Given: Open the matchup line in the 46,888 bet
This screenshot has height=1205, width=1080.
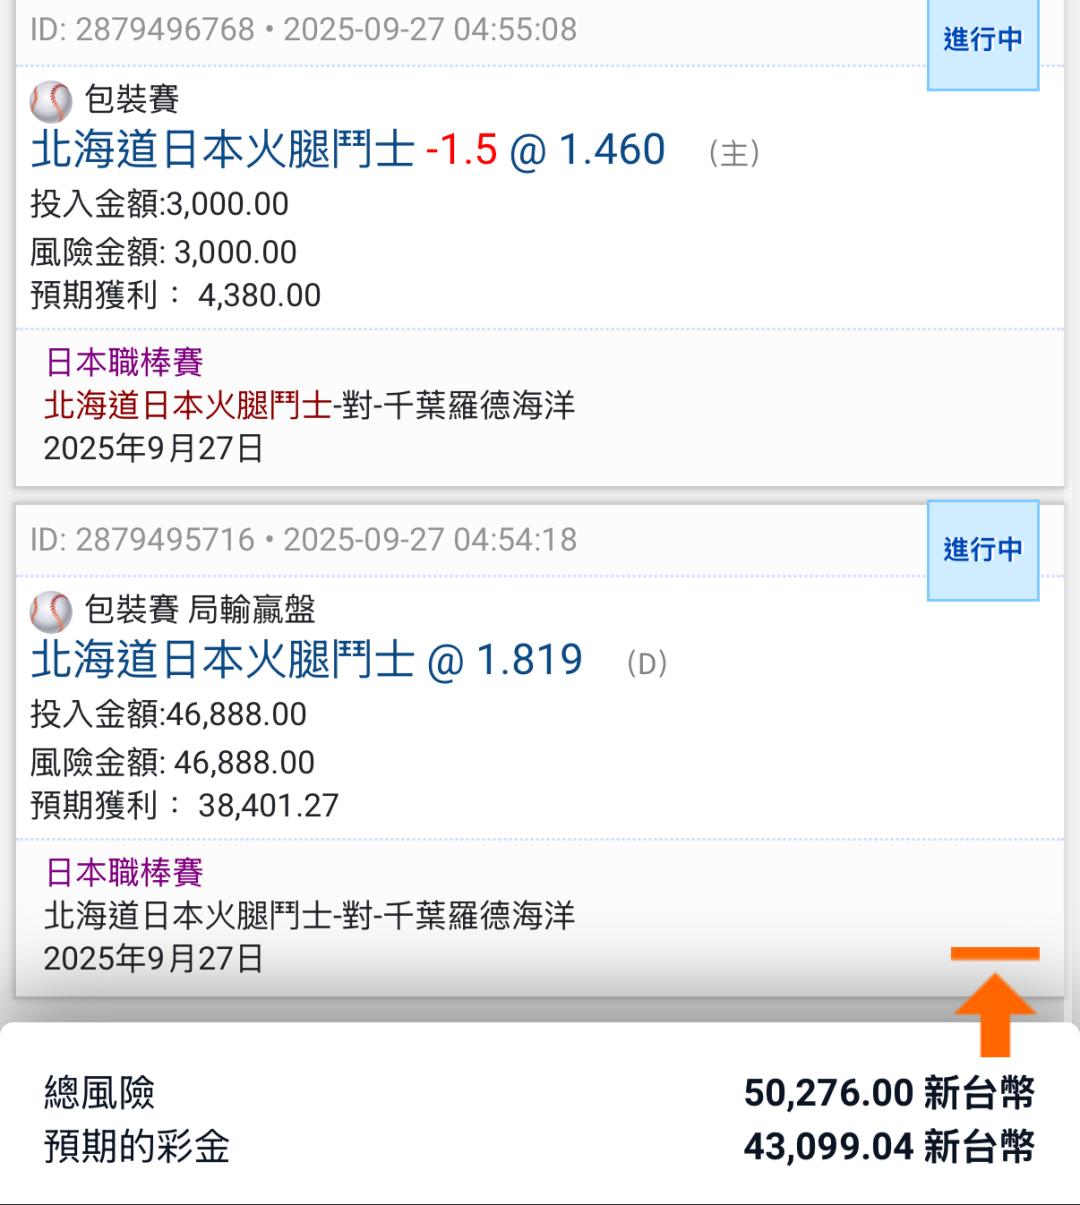Looking at the screenshot, I should [309, 916].
